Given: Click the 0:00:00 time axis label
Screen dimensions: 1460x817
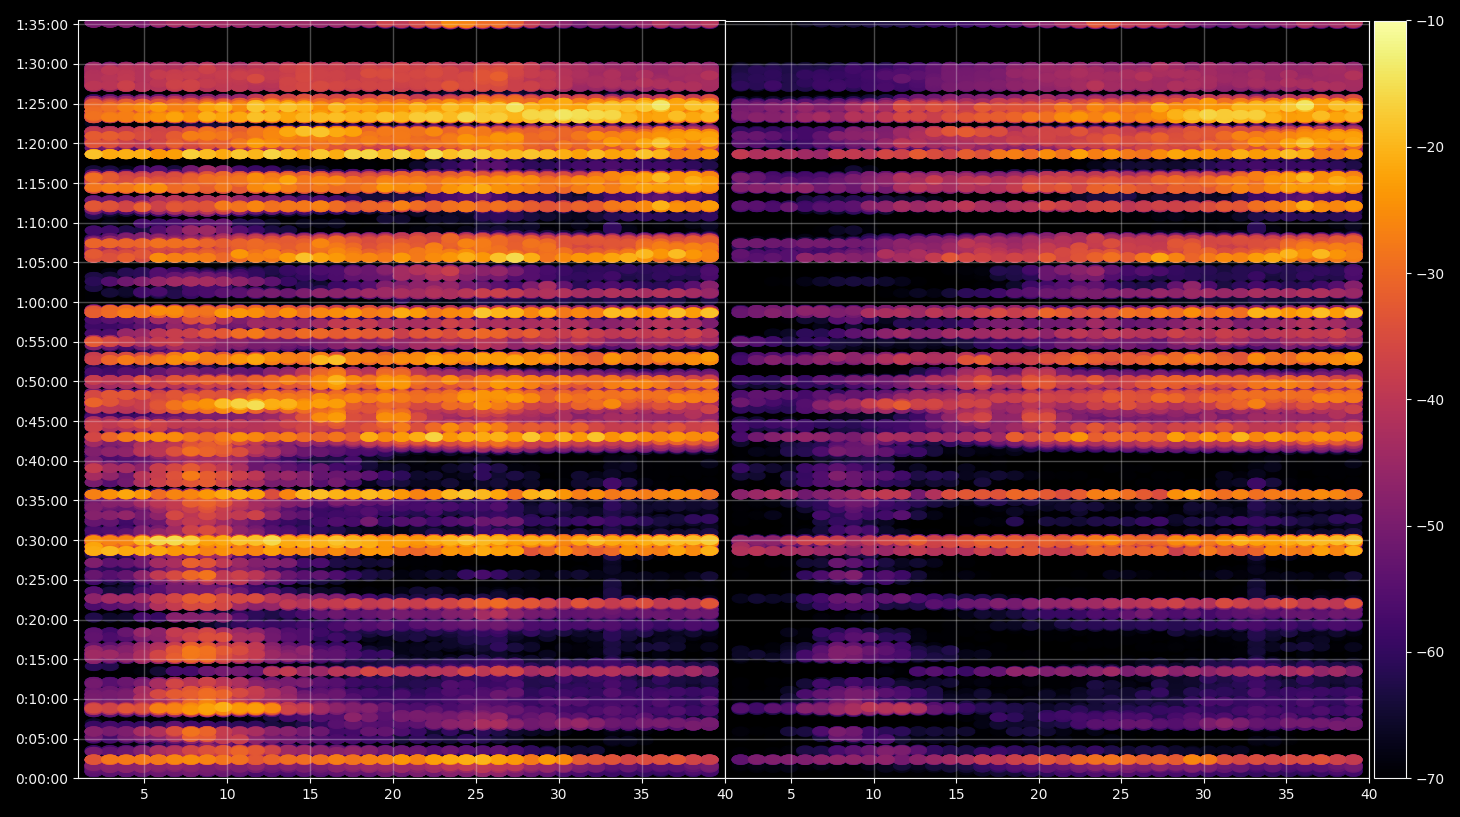Looking at the screenshot, I should click(42, 779).
